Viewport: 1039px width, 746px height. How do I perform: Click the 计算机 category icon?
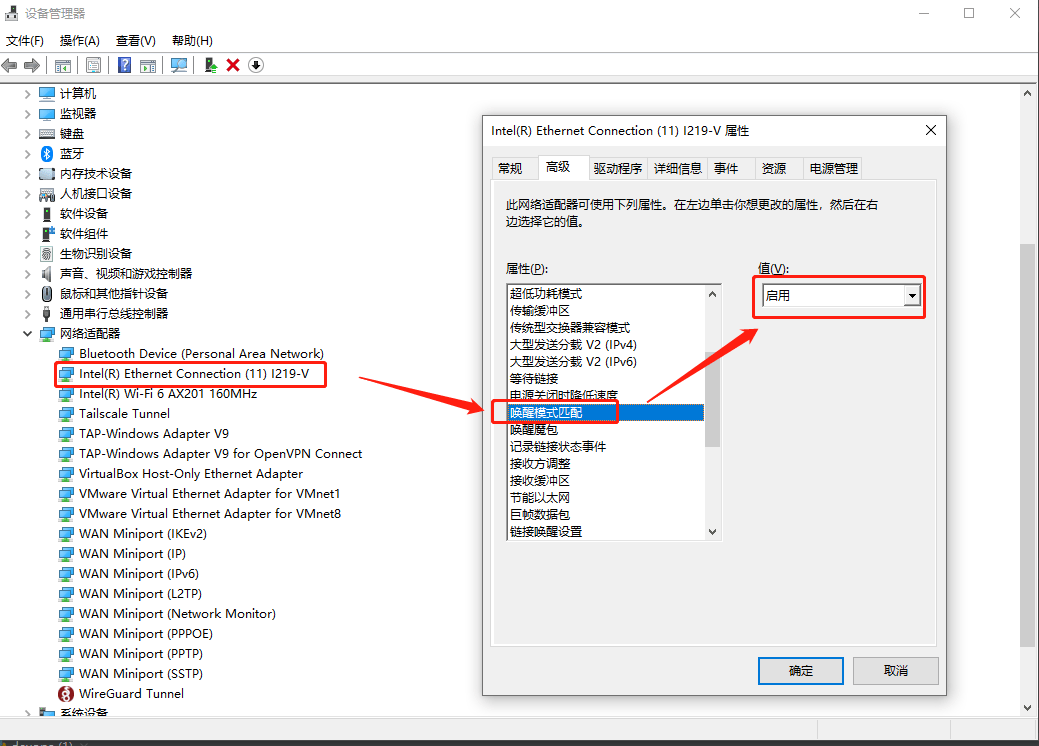point(47,93)
